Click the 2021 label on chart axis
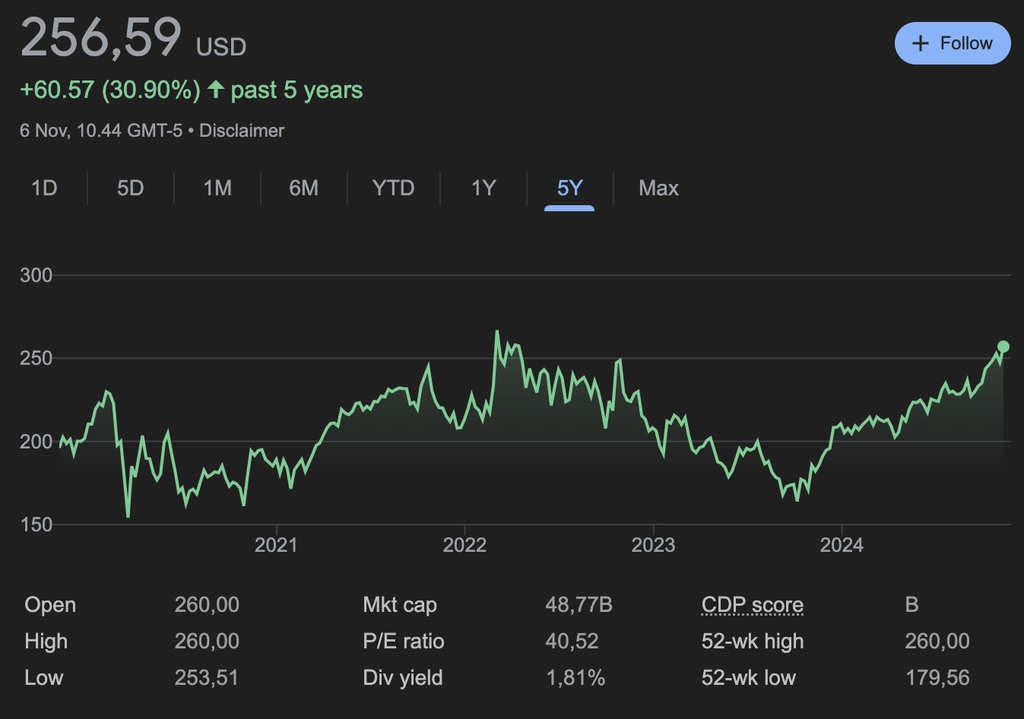Viewport: 1024px width, 719px height. (x=276, y=545)
